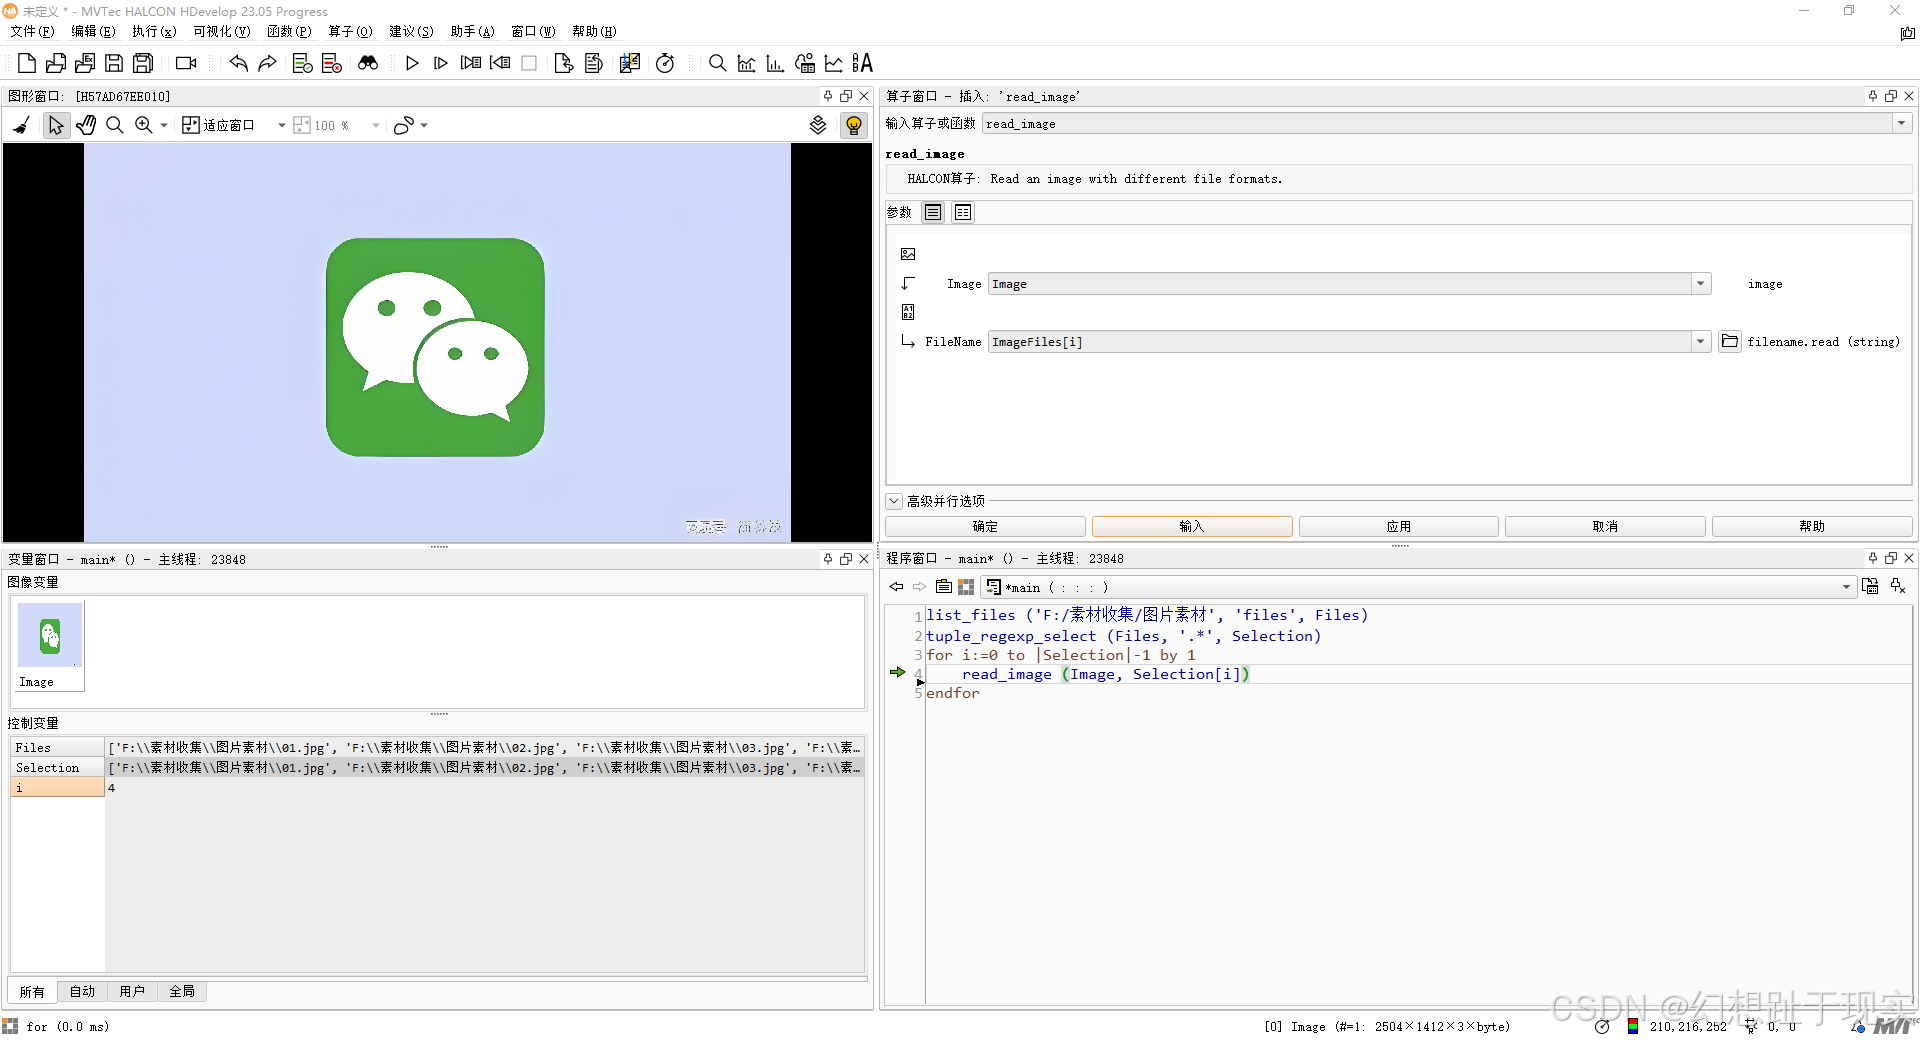
Task: Click the 确定 OK button
Action: pyautogui.click(x=985, y=527)
